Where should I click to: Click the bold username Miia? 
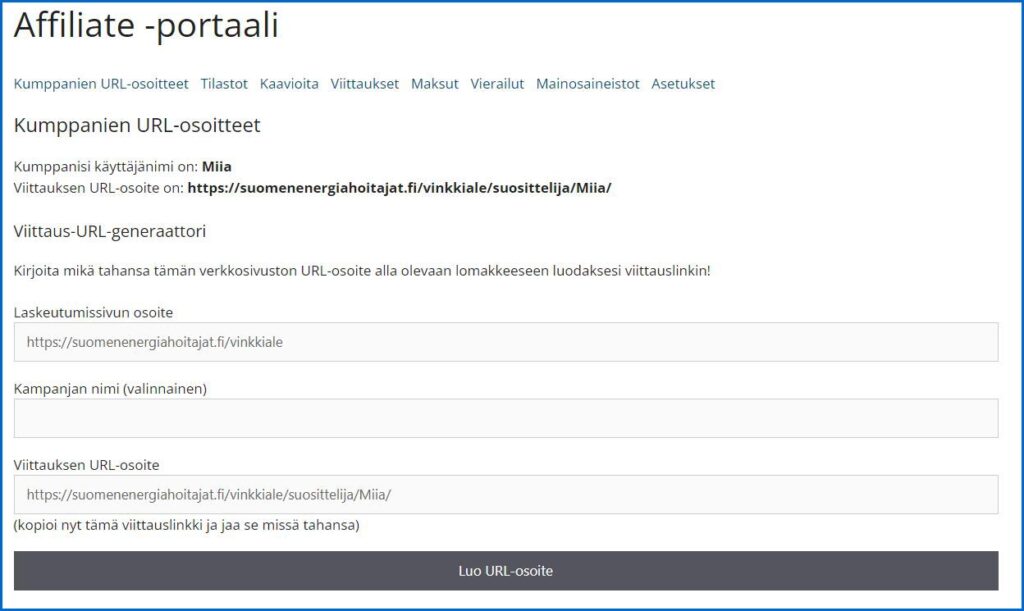coord(217,167)
